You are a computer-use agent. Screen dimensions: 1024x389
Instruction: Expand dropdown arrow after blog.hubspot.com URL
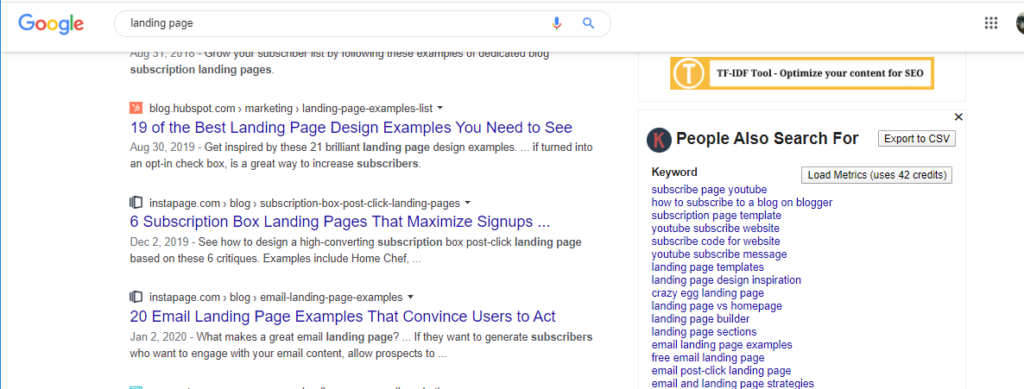pyautogui.click(x=440, y=108)
